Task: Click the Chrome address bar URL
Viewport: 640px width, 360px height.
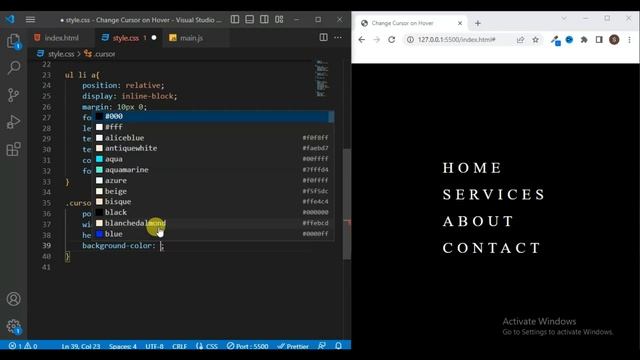Action: click(456, 40)
